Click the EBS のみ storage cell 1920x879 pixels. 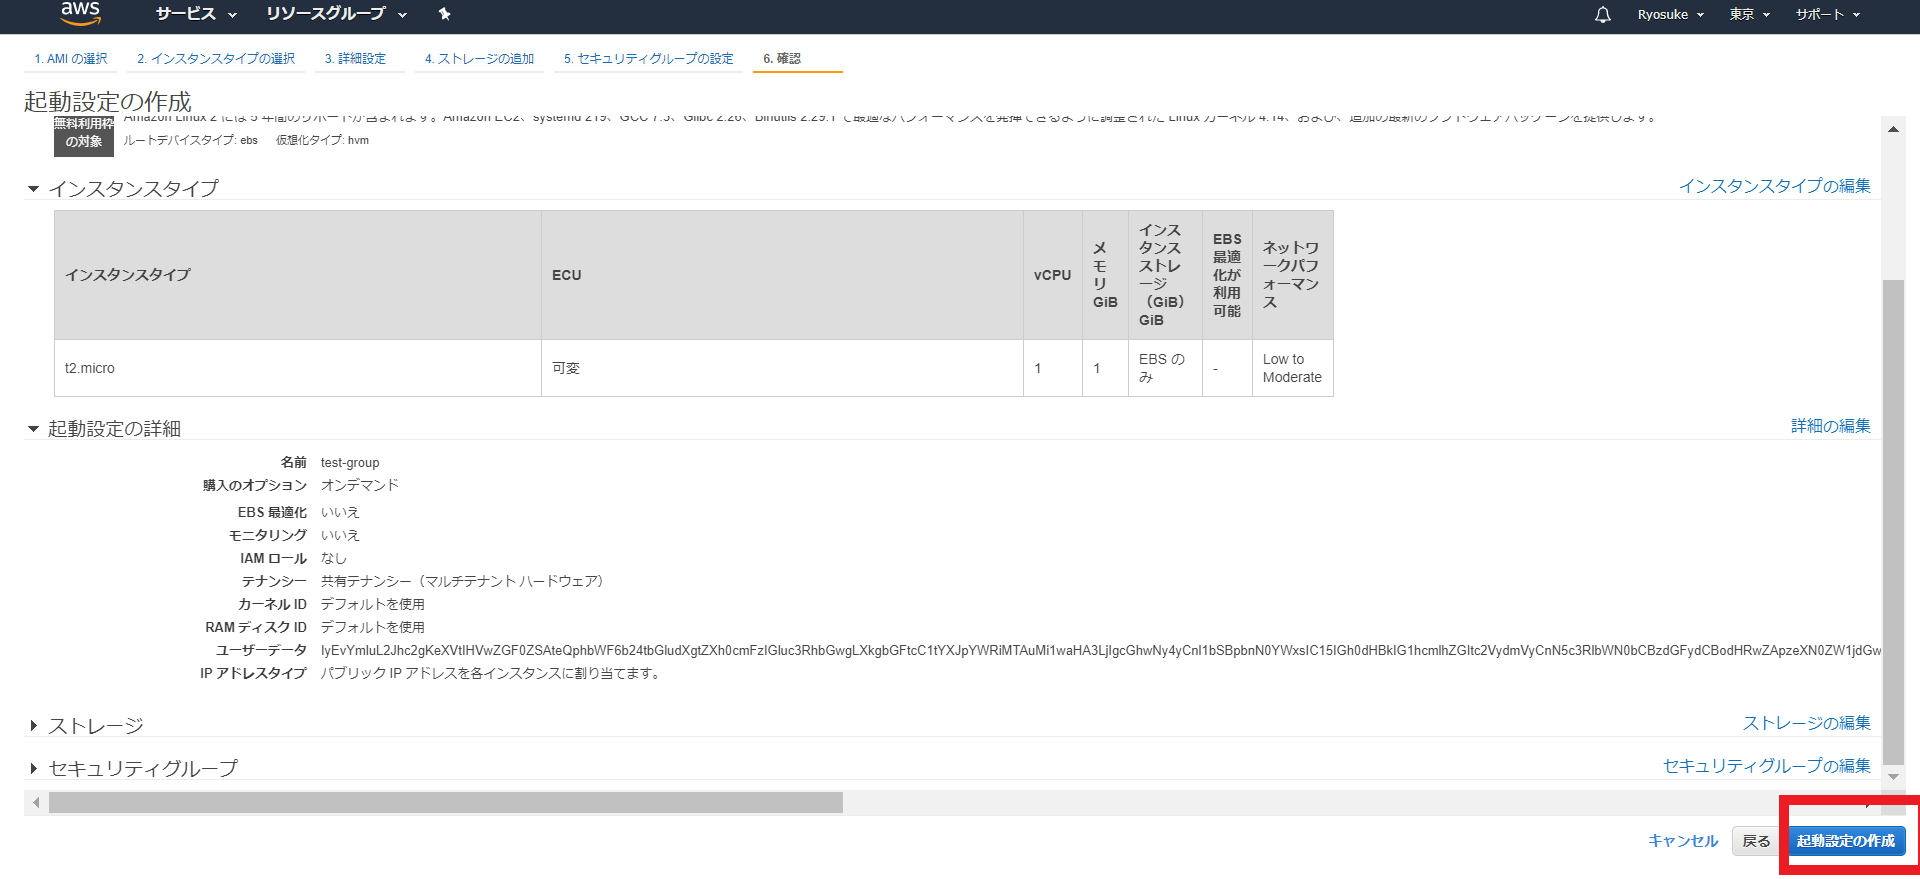click(x=1165, y=368)
